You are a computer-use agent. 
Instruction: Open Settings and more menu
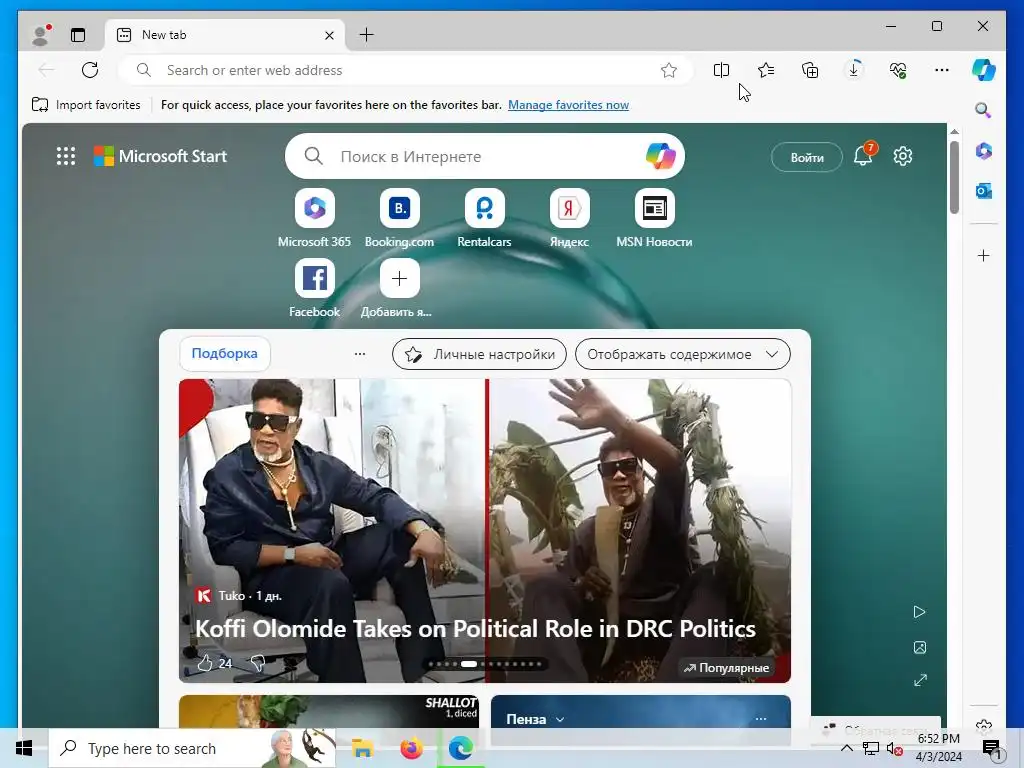[x=942, y=70]
